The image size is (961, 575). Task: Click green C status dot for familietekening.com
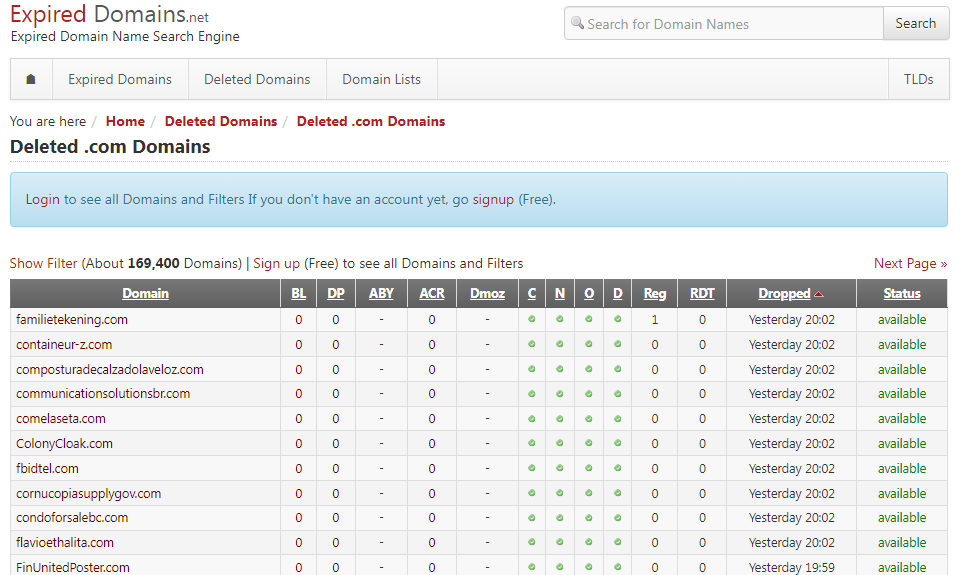(532, 319)
